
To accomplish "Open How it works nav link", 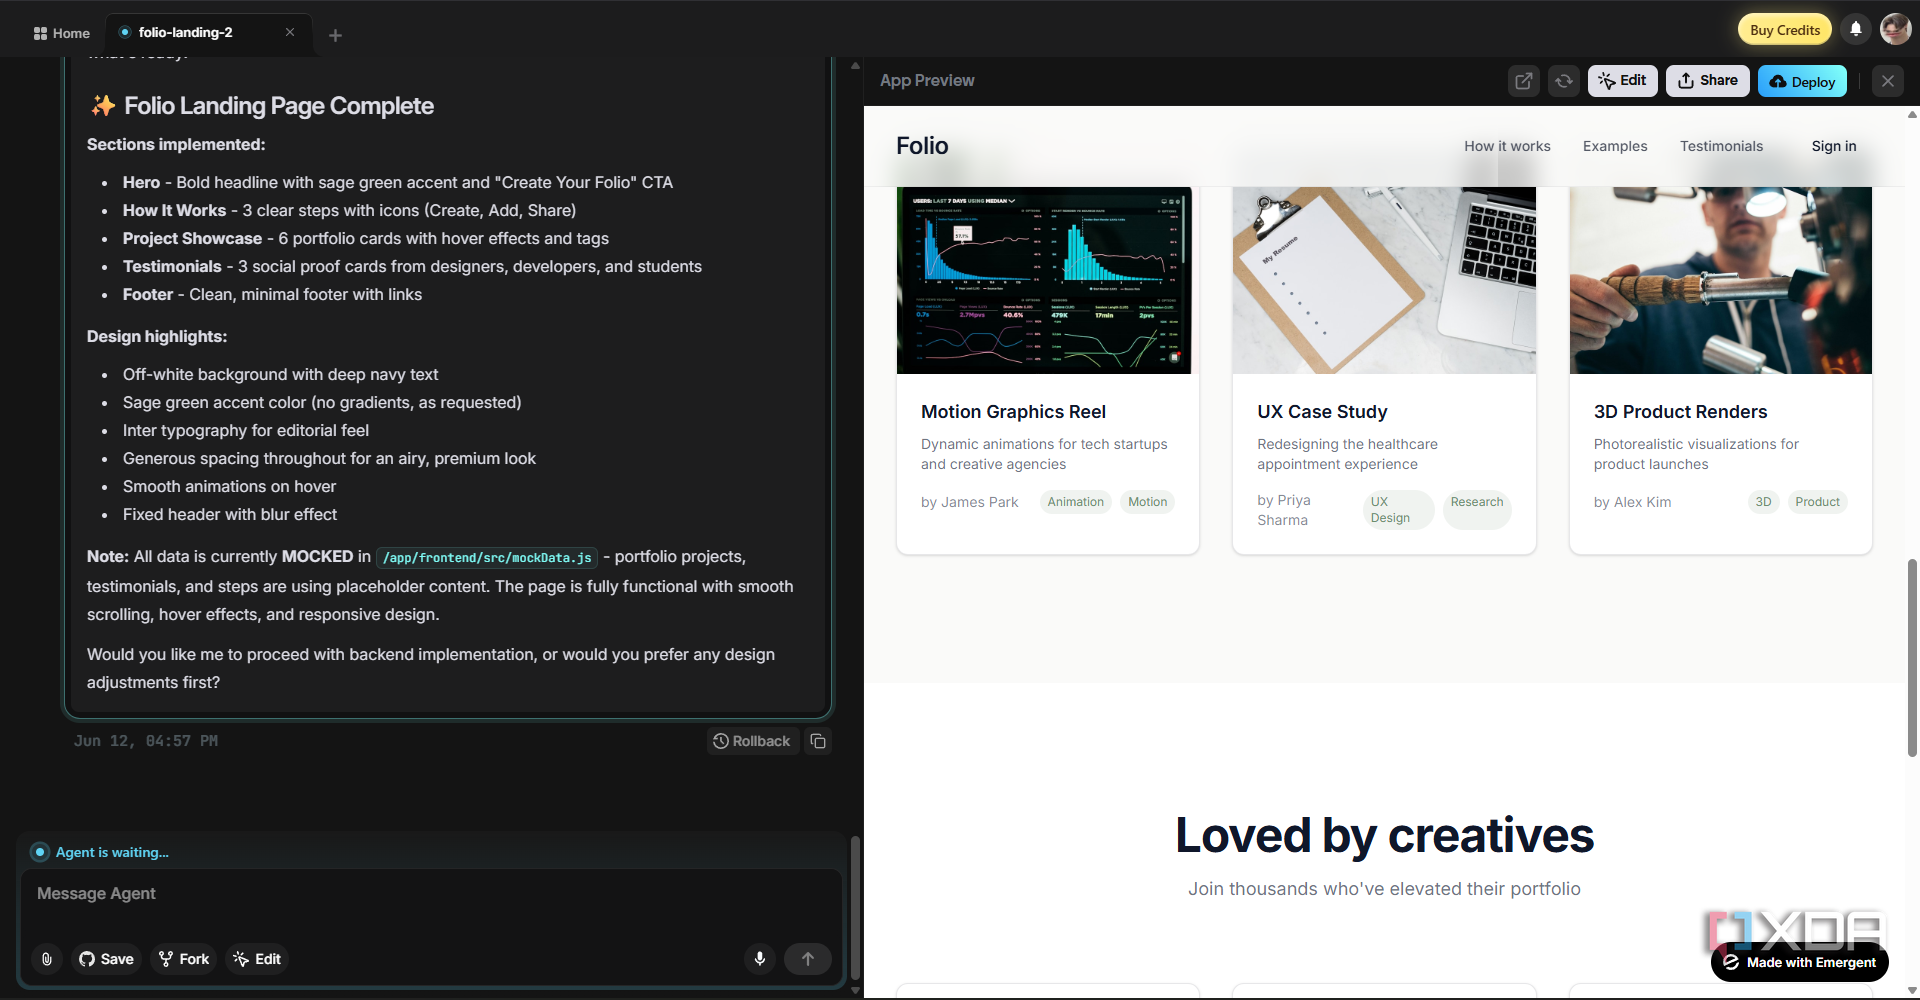I will point(1507,146).
